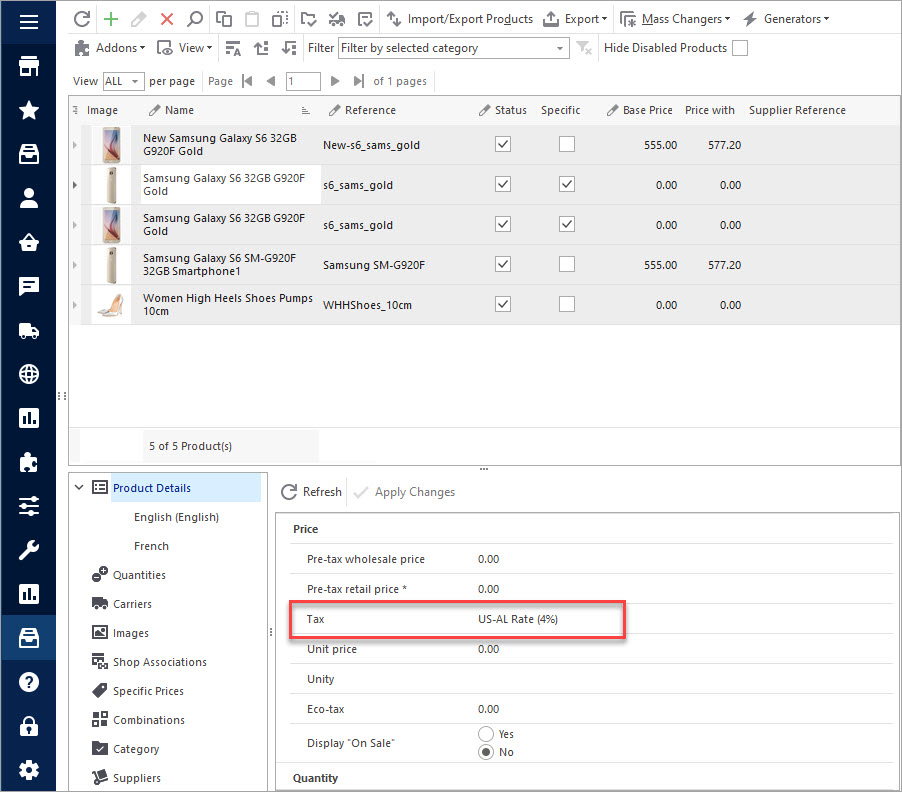Open the store icon in sidebar
Viewport: 902px width, 792px height.
[x=29, y=66]
